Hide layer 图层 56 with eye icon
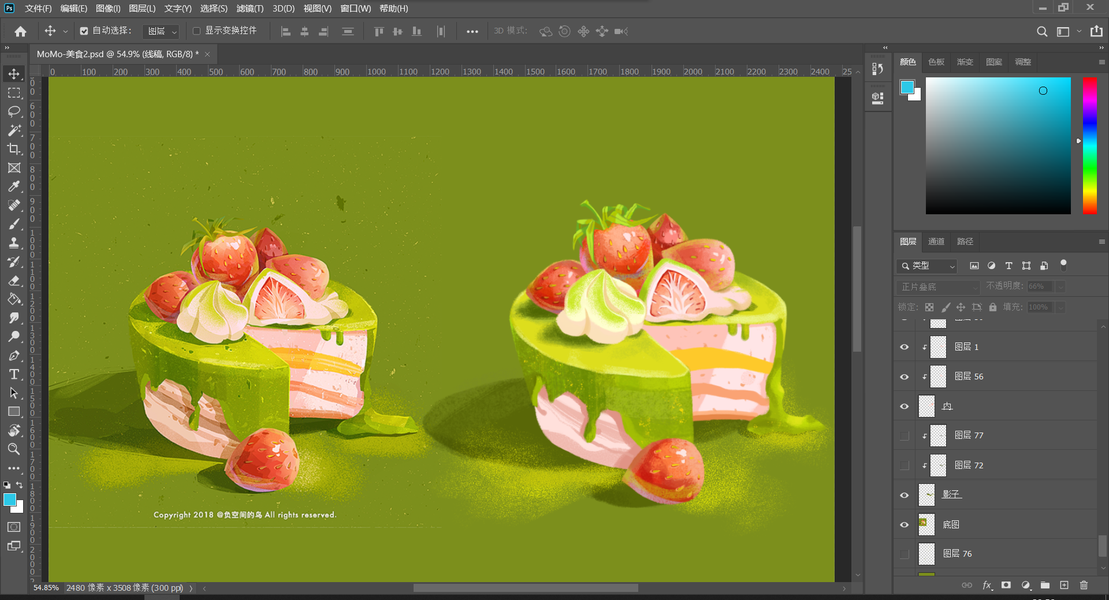This screenshot has height=600, width=1109. 904,377
